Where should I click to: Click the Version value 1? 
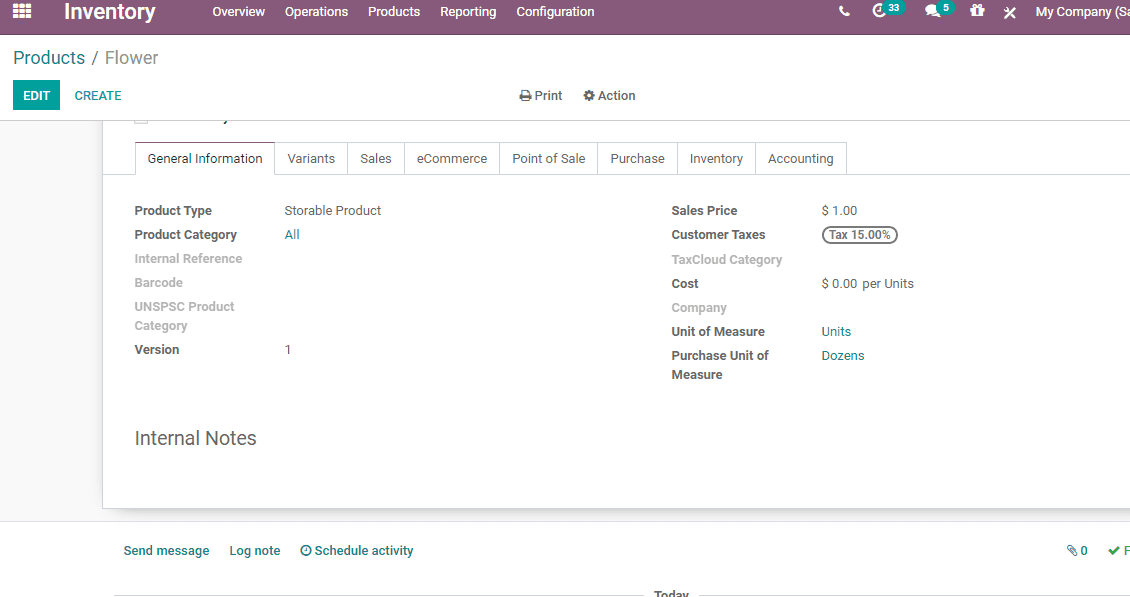point(288,350)
